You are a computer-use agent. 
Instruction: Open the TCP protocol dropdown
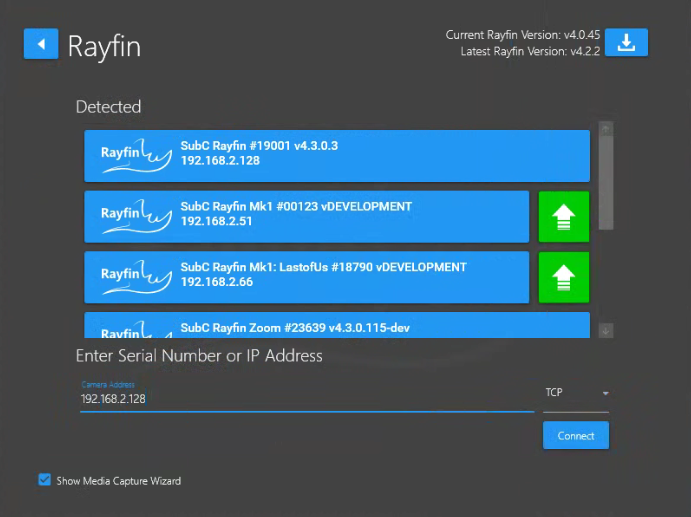(576, 393)
